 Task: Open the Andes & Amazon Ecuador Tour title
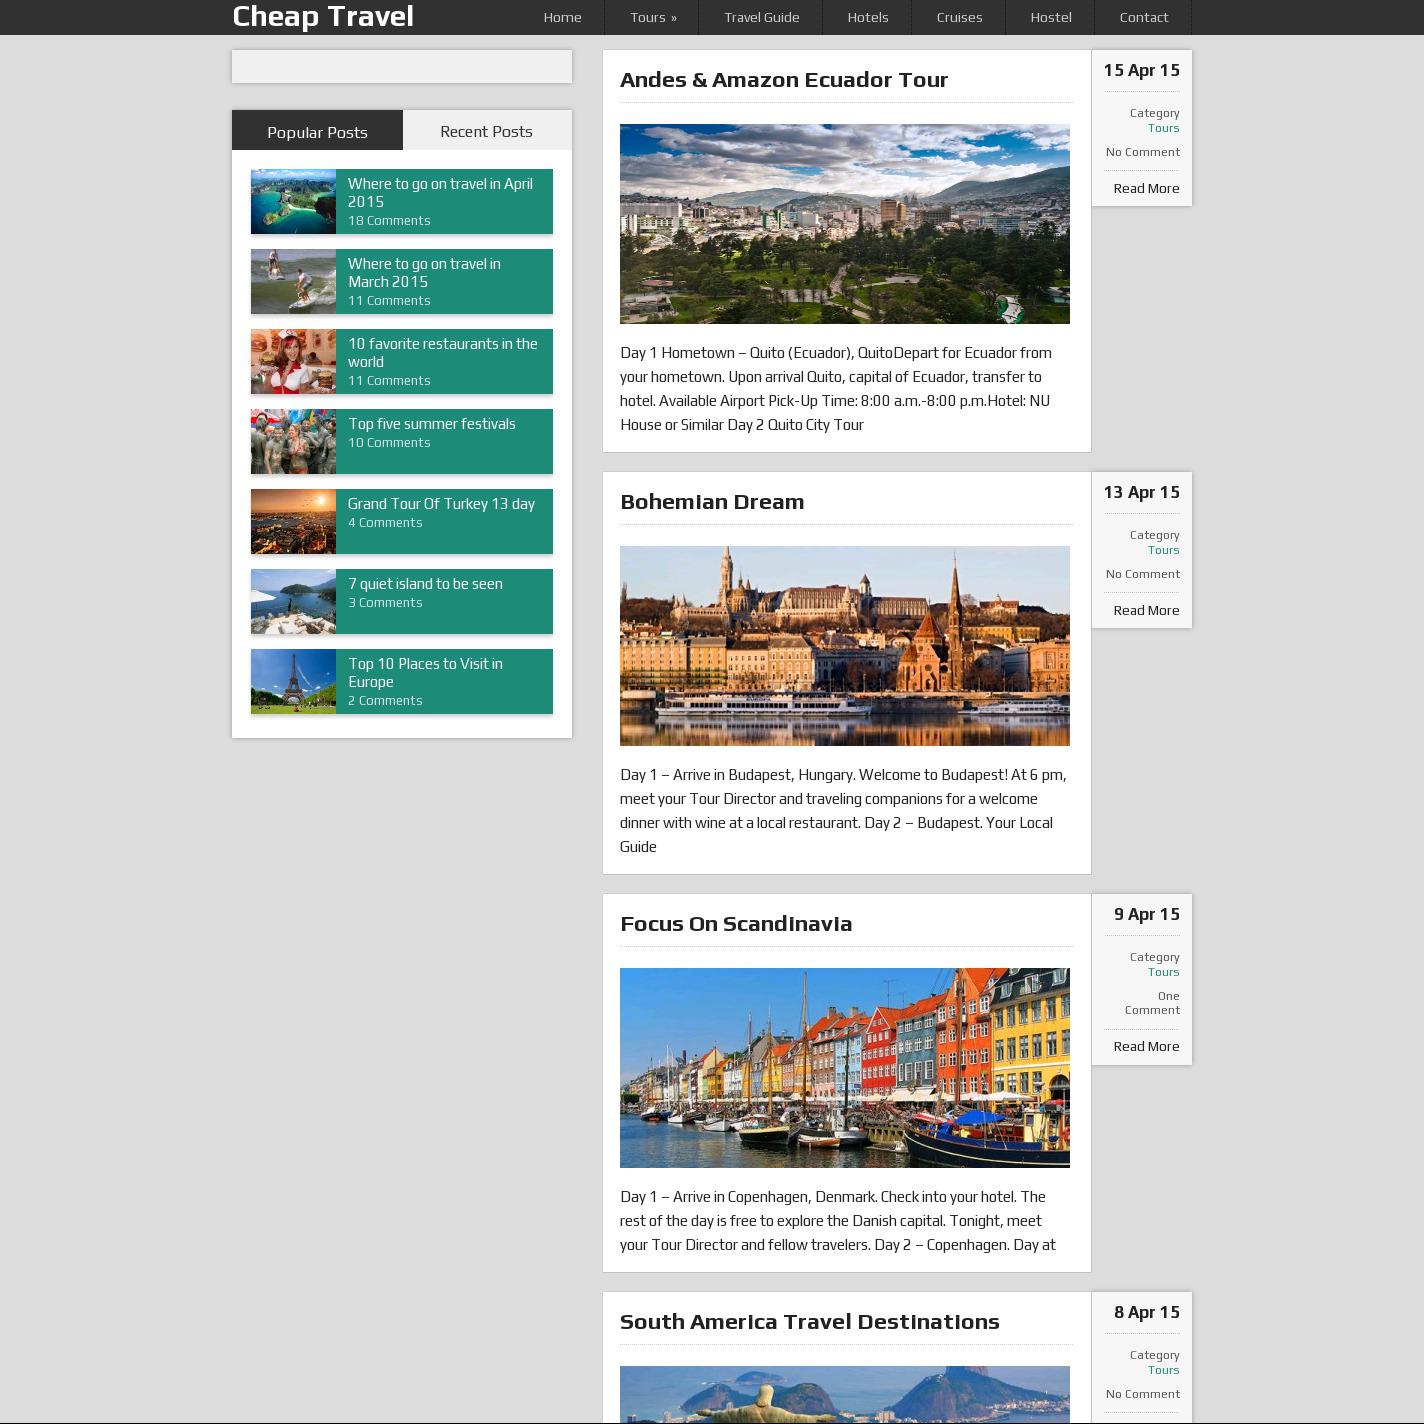(783, 80)
